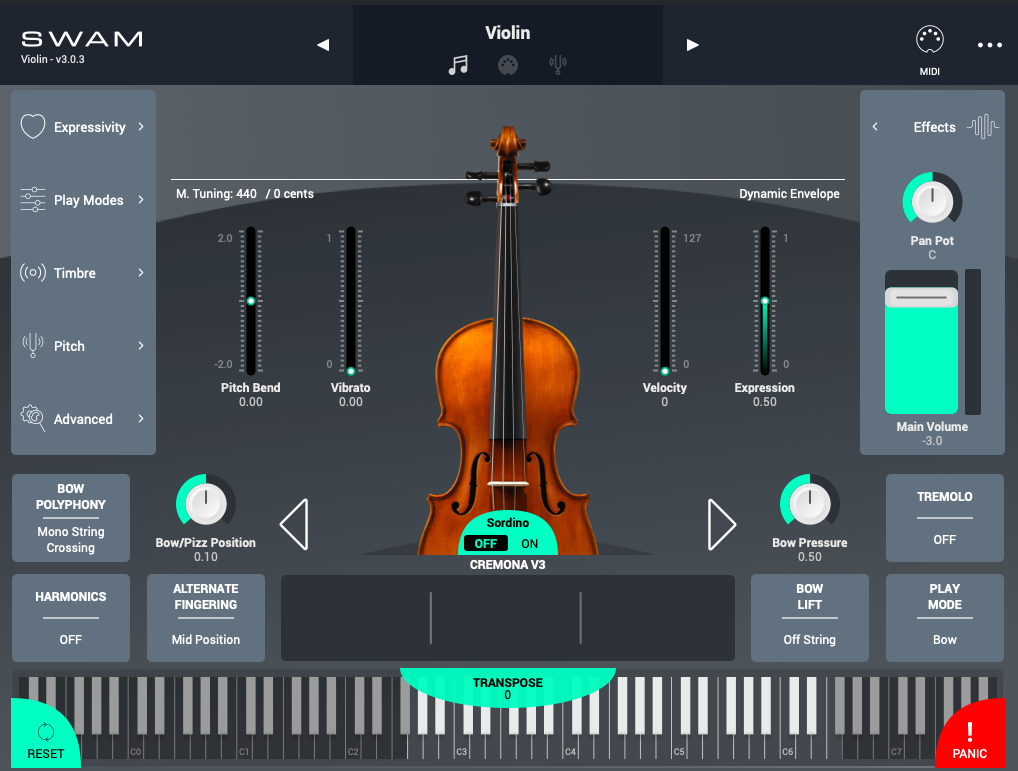Open the Timbre menu item

(x=83, y=273)
